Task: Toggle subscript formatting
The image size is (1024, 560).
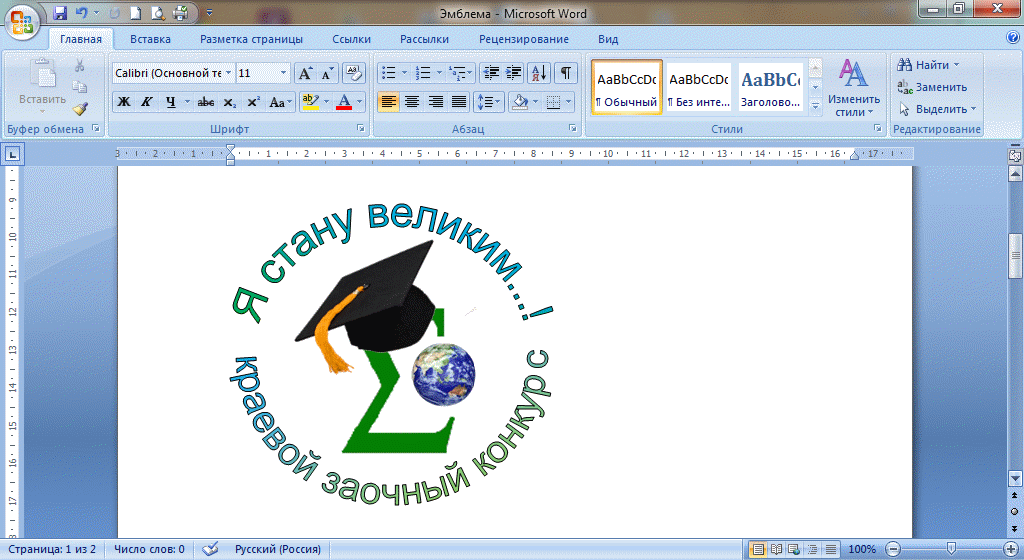Action: (229, 102)
